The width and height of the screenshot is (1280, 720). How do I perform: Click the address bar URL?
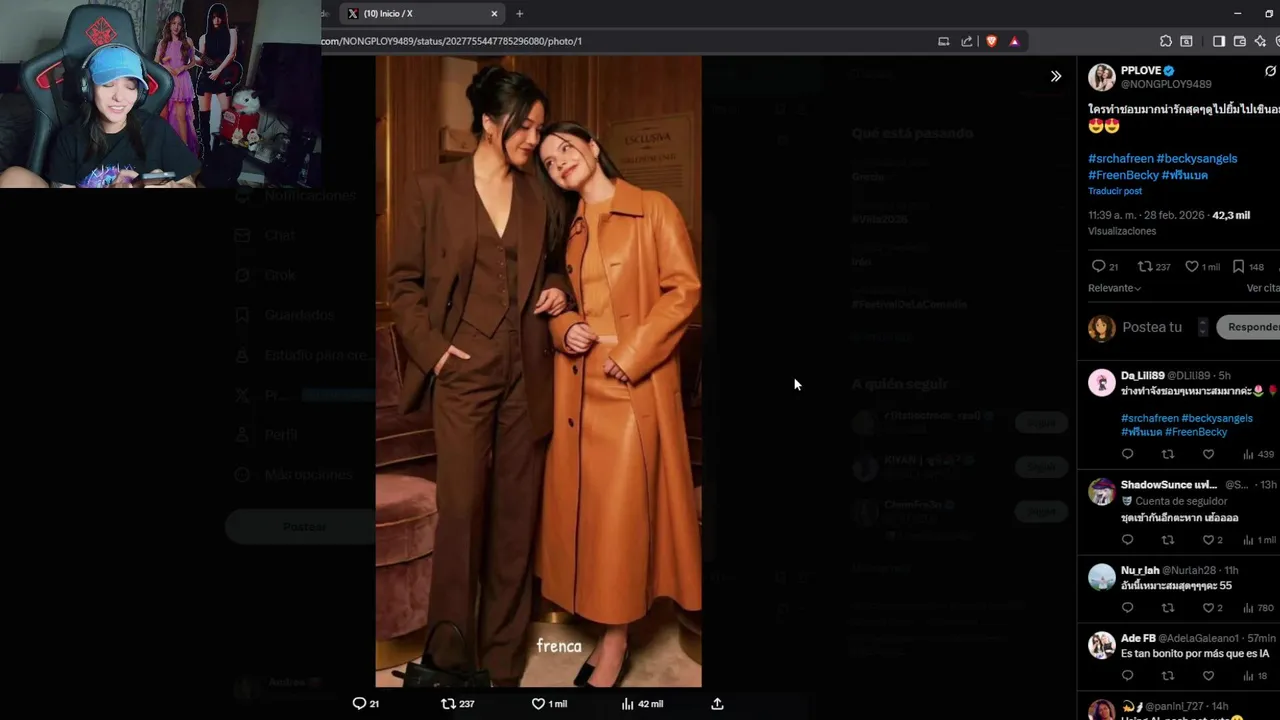(451, 41)
